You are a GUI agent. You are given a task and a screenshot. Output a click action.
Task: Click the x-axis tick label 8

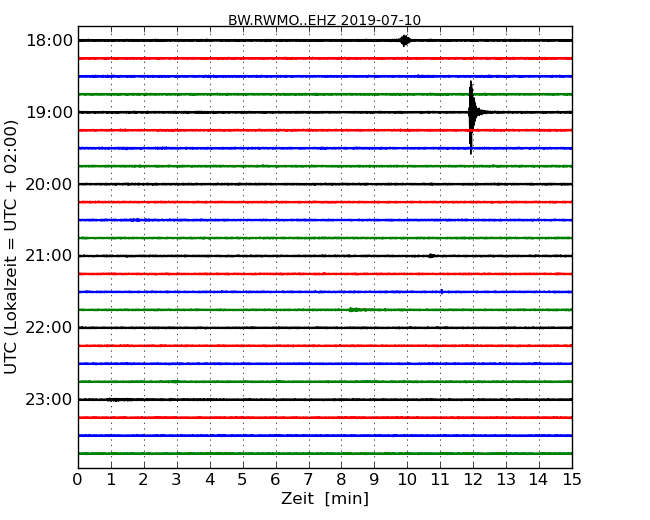coord(341,480)
